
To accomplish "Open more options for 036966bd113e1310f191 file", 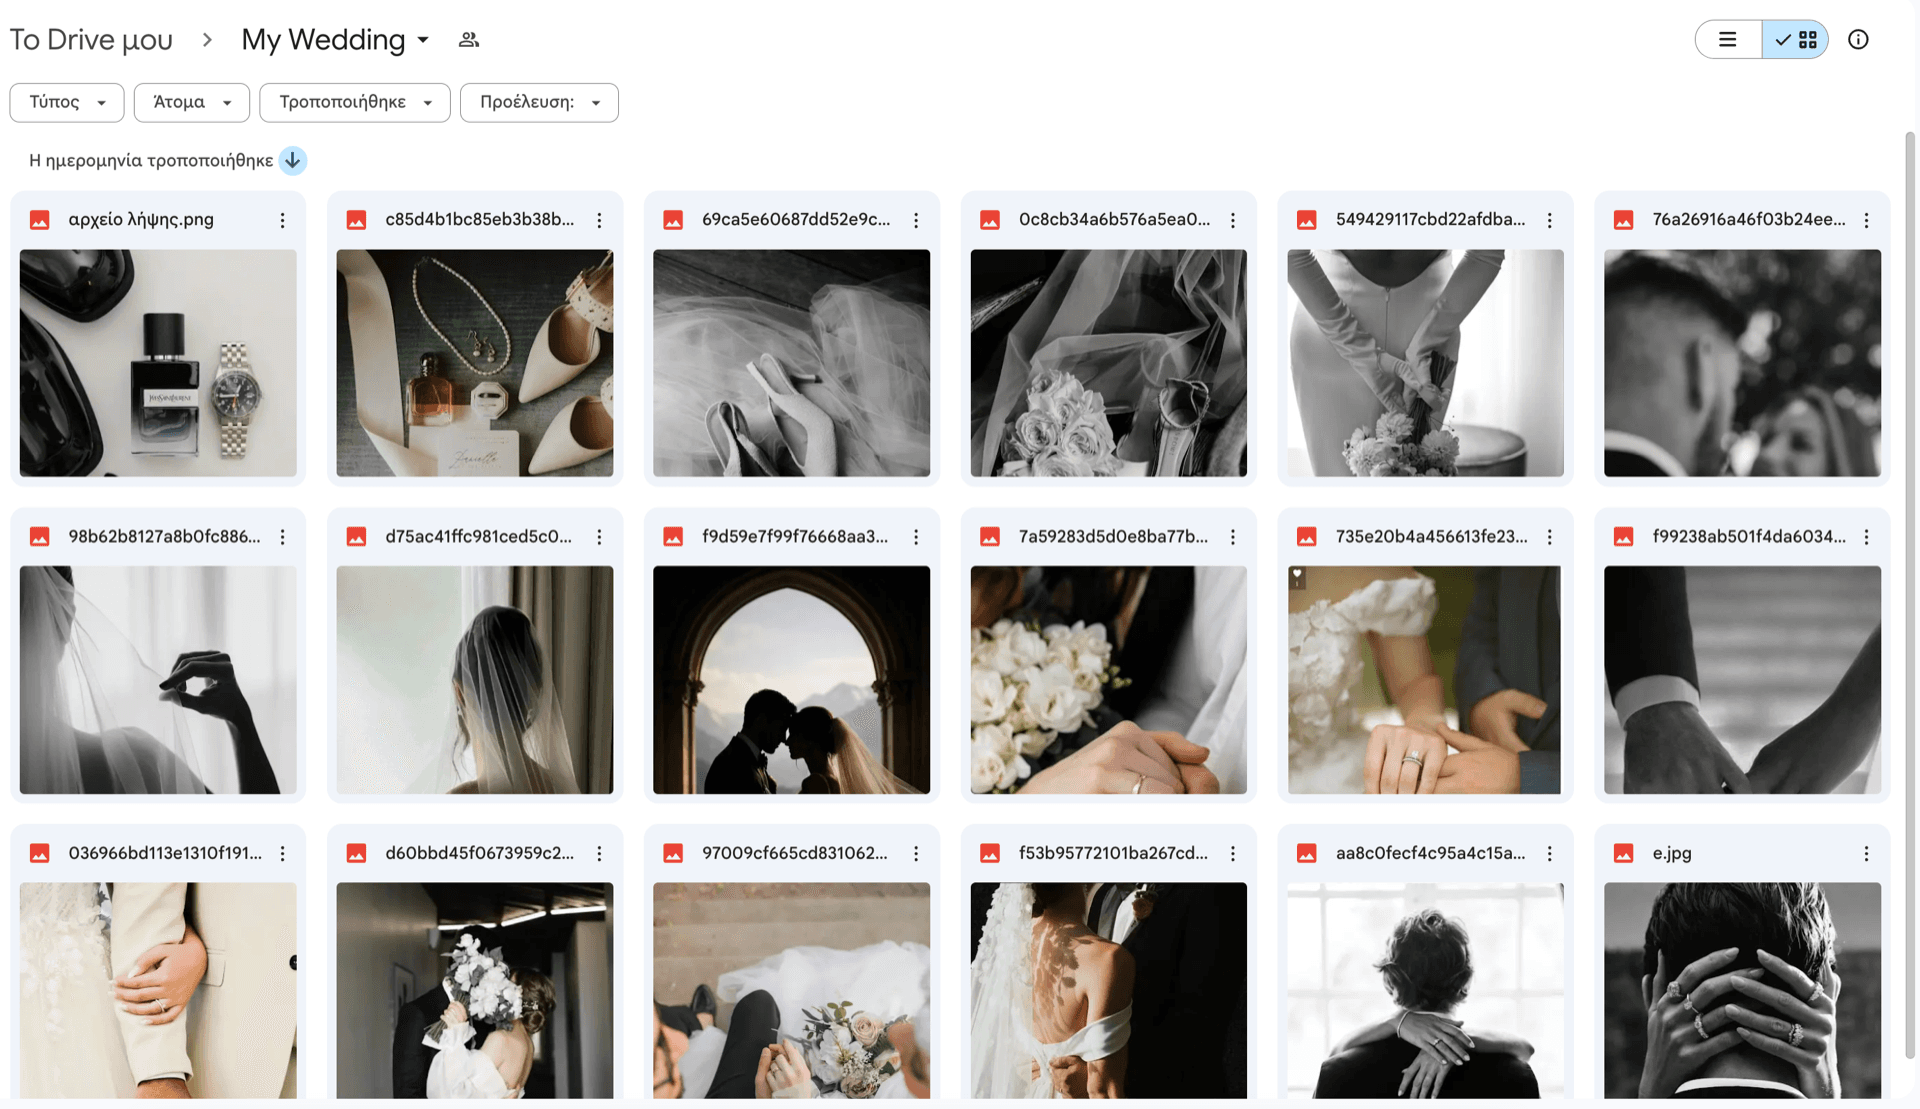I will click(x=283, y=853).
